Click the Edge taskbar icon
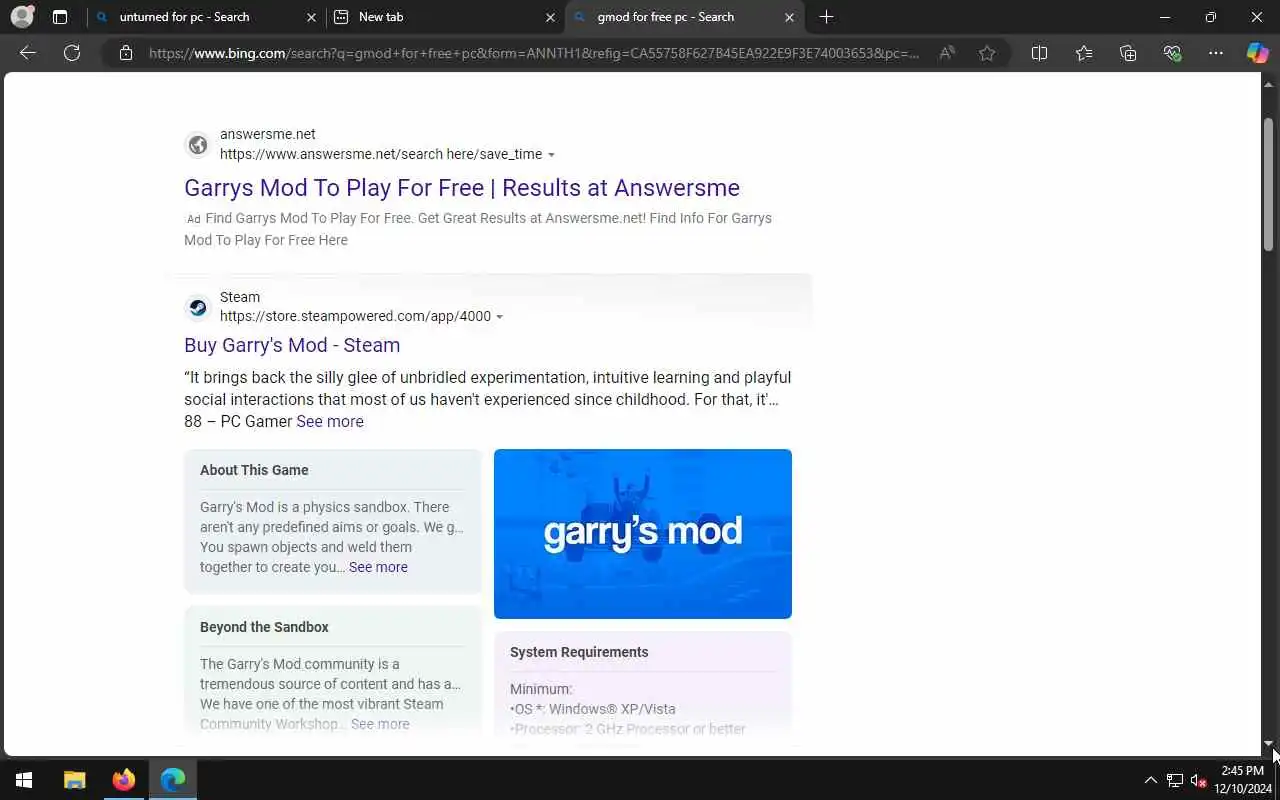The image size is (1280, 800). pyautogui.click(x=173, y=780)
